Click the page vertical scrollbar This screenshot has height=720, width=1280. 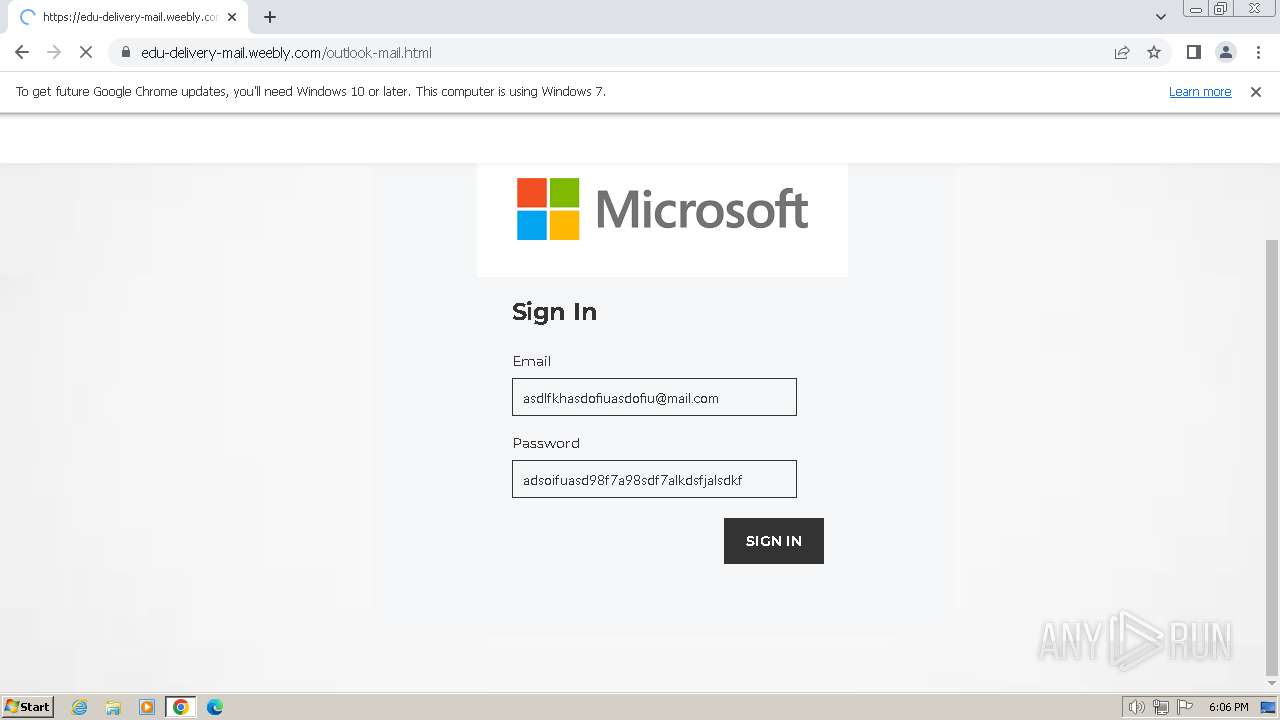click(x=1272, y=457)
